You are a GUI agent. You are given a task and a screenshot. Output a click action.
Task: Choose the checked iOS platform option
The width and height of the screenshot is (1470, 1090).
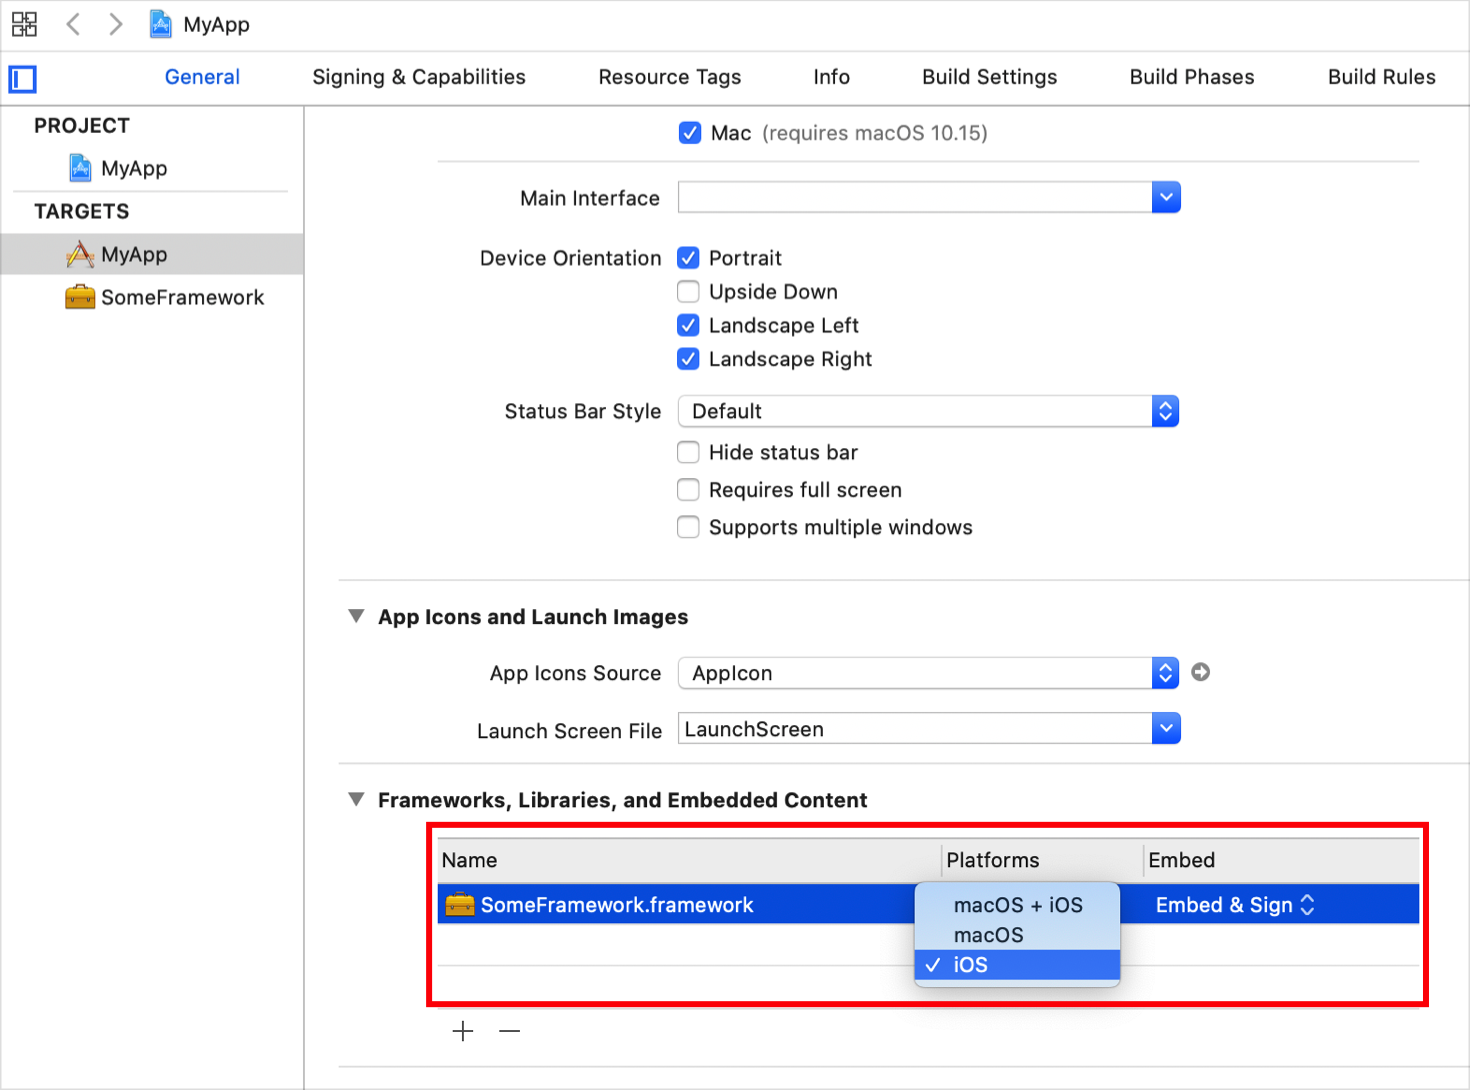pyautogui.click(x=1017, y=965)
